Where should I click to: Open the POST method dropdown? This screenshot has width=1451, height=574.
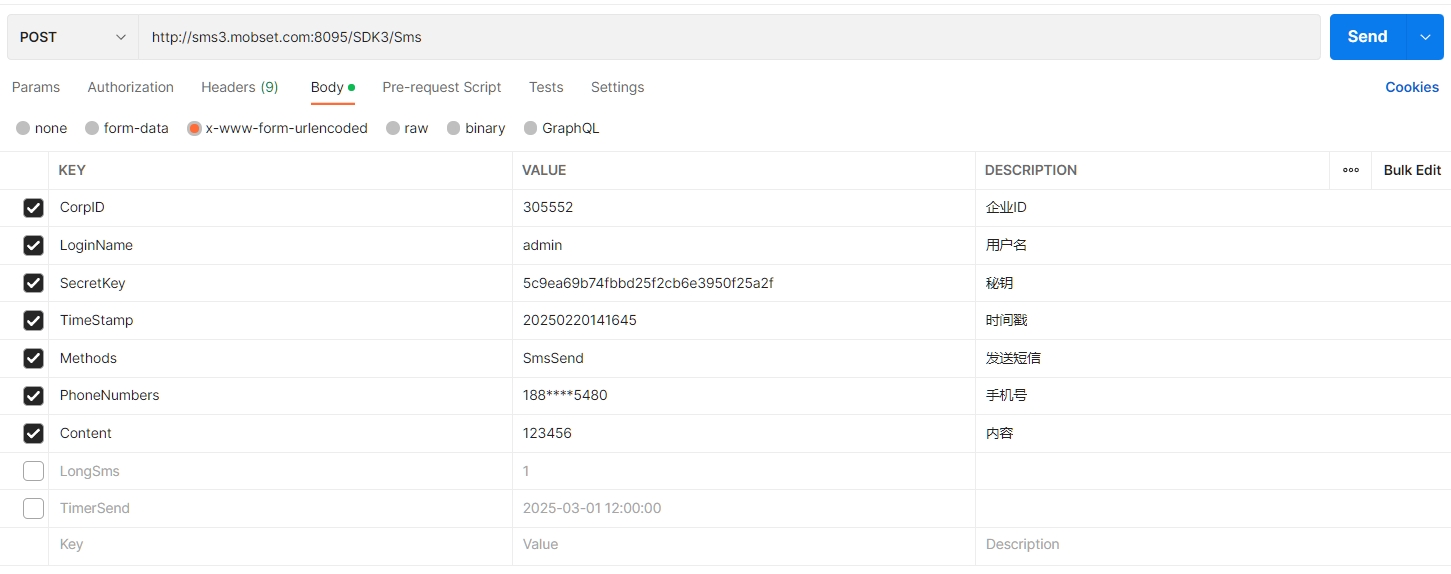coord(73,37)
